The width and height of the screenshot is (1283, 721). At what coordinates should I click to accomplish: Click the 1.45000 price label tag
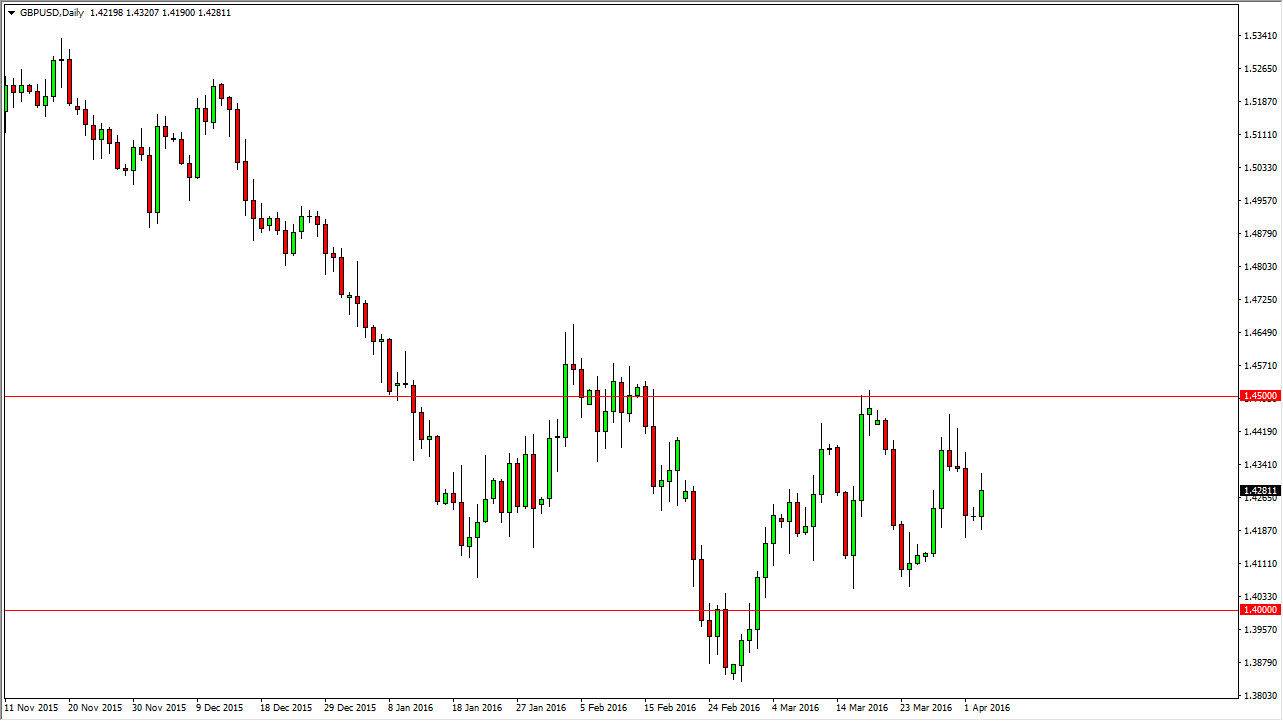(x=1258, y=395)
